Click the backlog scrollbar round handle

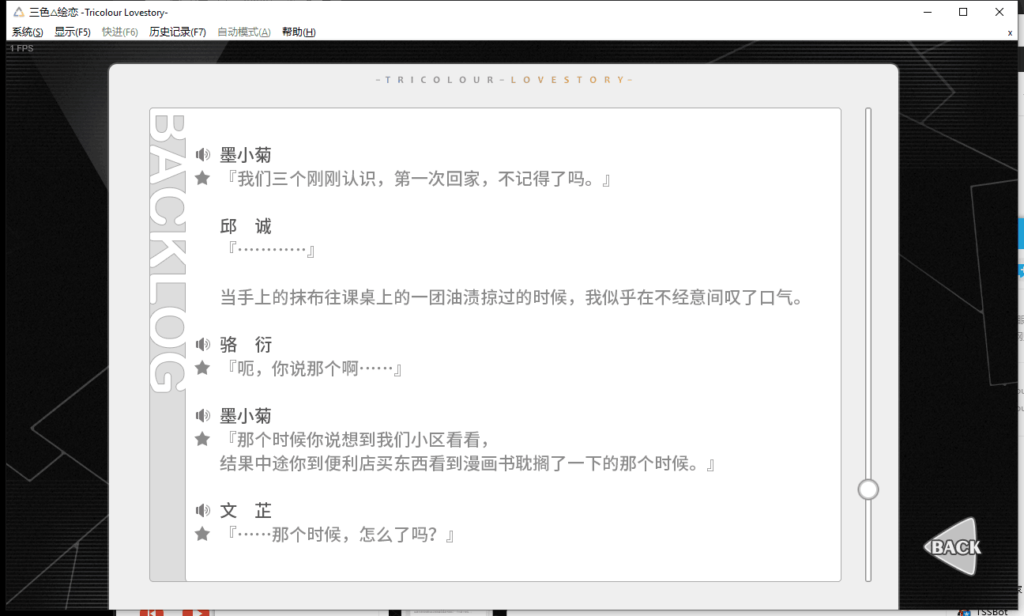coord(868,489)
